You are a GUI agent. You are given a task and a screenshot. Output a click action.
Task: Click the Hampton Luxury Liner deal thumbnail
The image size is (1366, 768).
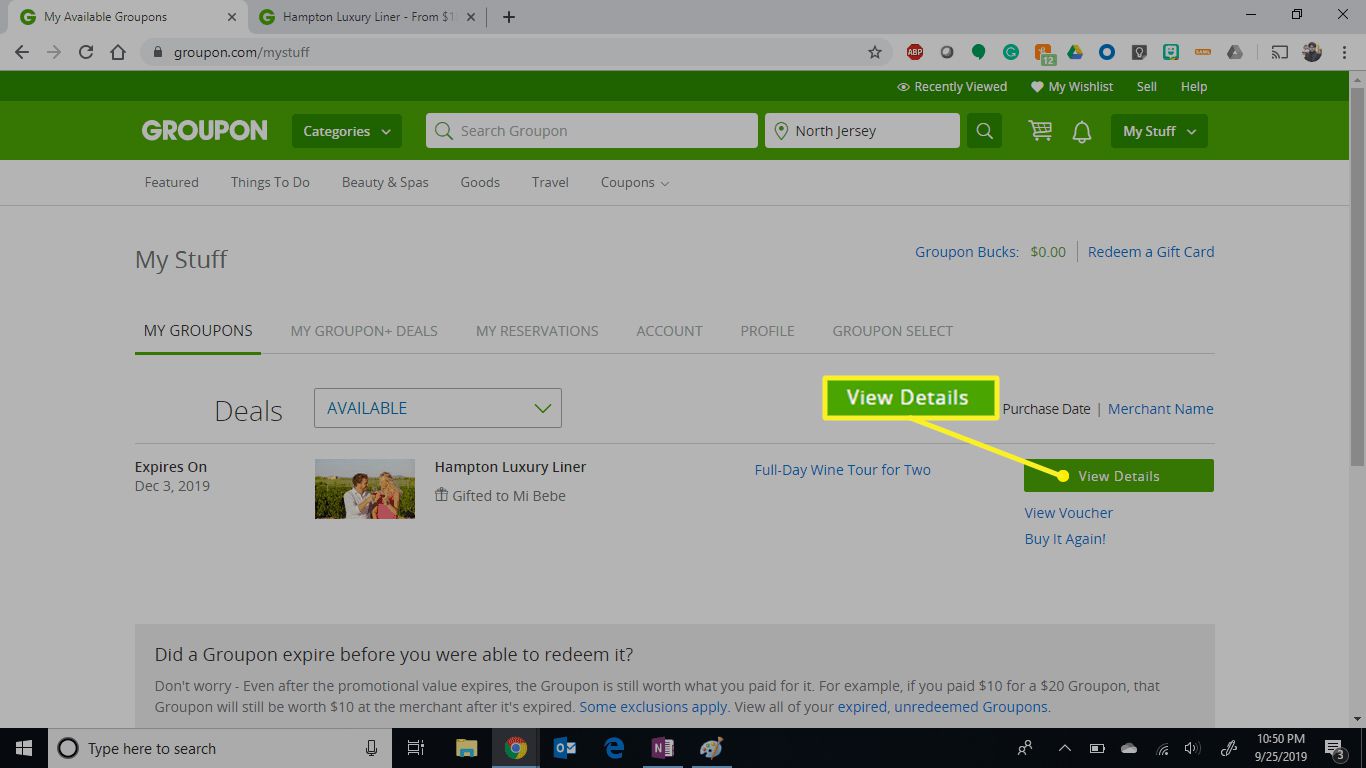(x=365, y=489)
